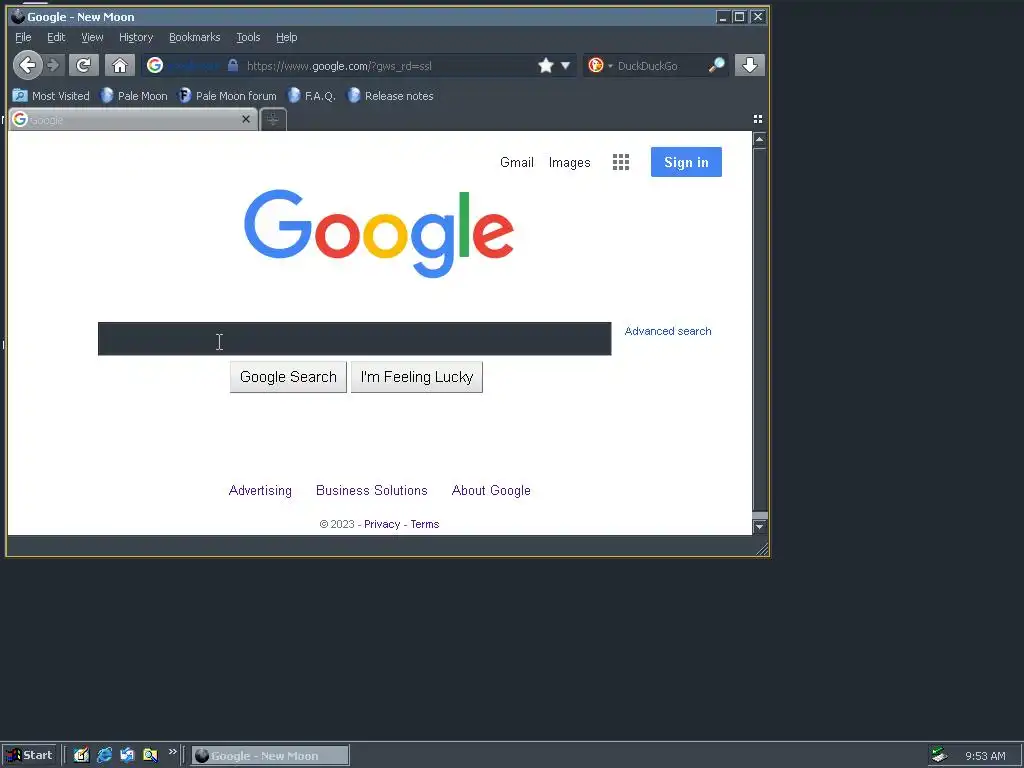Bookmark this page with the star
Screen dimensions: 1024x768
546,65
